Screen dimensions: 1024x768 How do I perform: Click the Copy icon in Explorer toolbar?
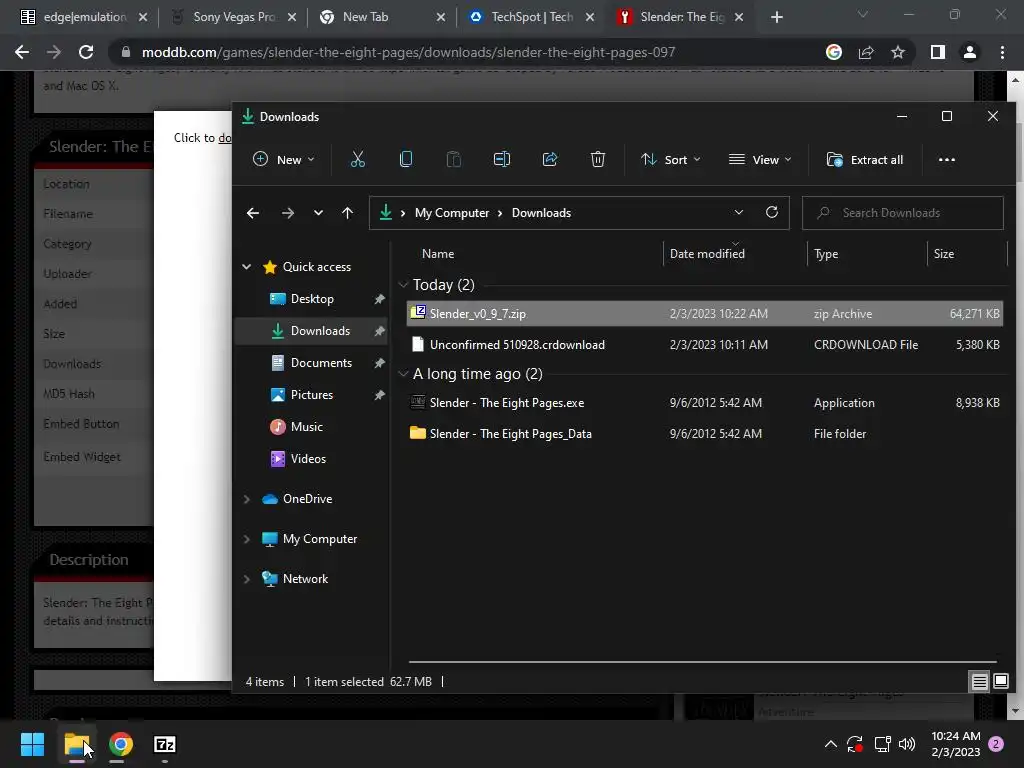(406, 159)
